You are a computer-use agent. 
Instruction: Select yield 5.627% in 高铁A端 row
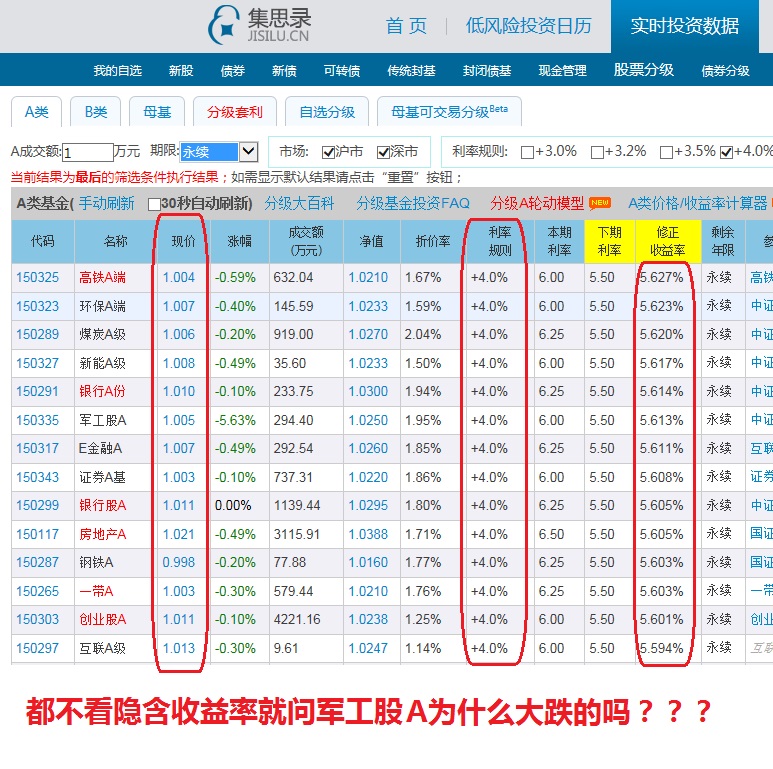point(662,278)
